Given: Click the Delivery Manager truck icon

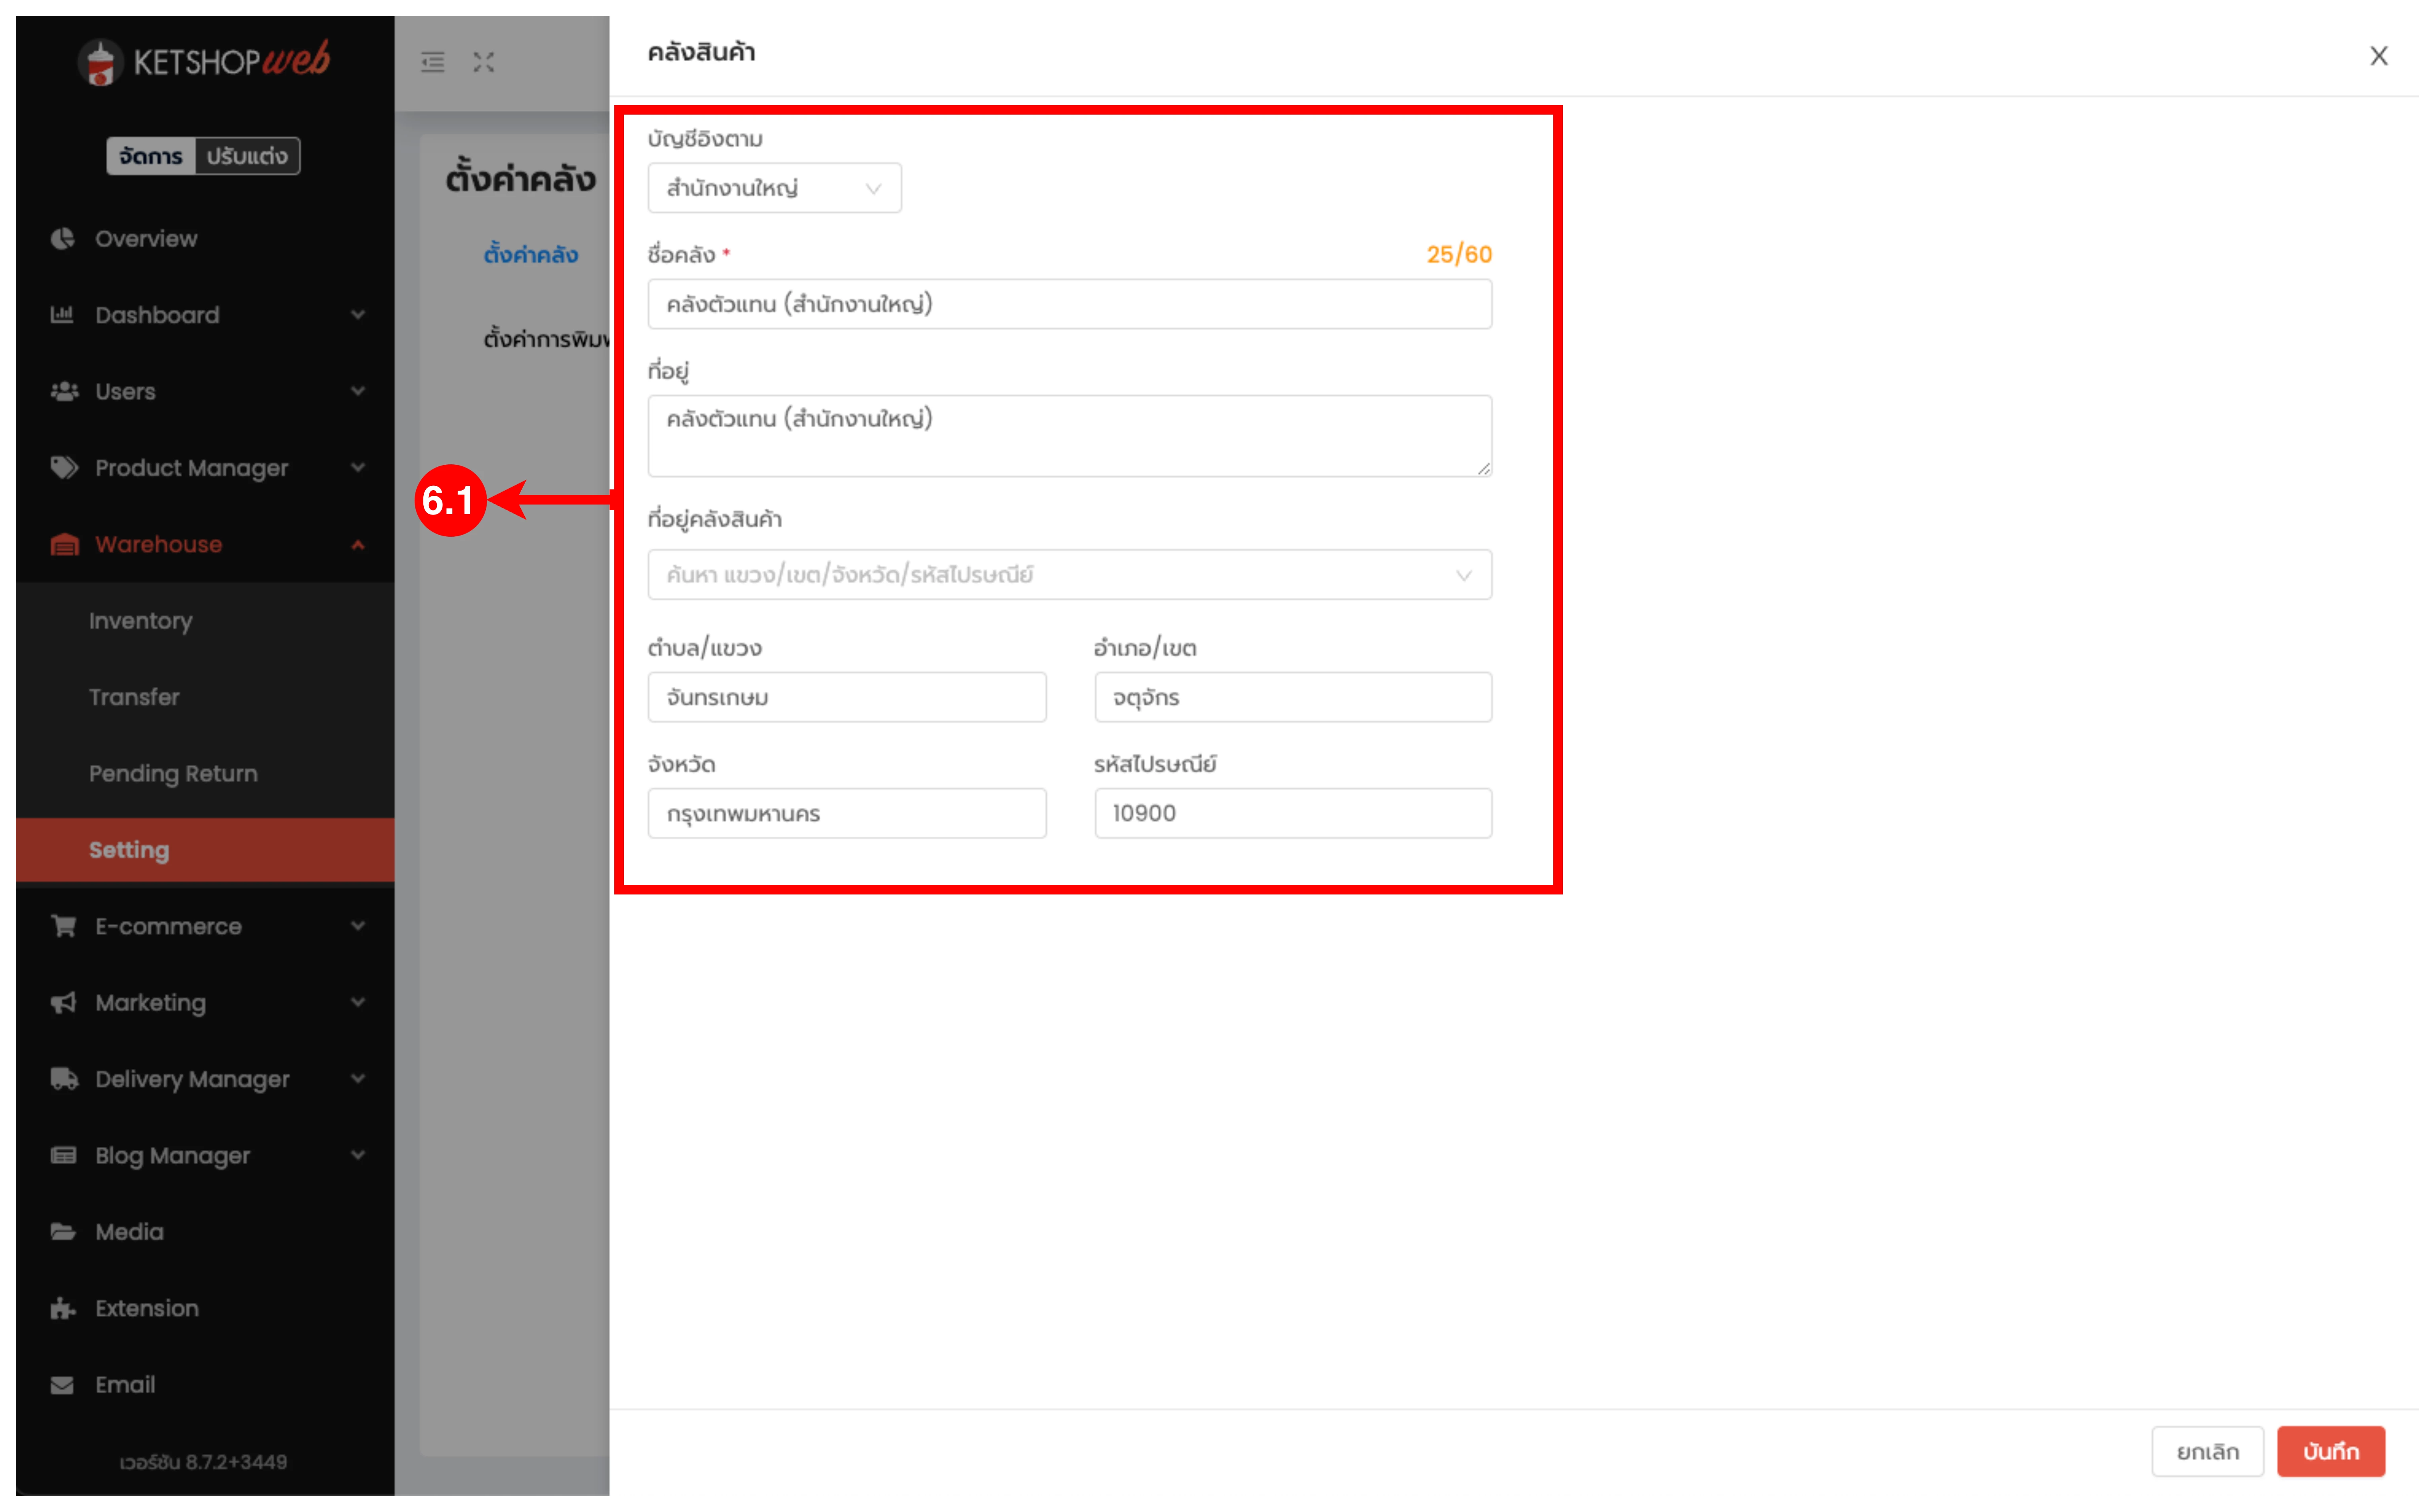Looking at the screenshot, I should (x=64, y=1079).
